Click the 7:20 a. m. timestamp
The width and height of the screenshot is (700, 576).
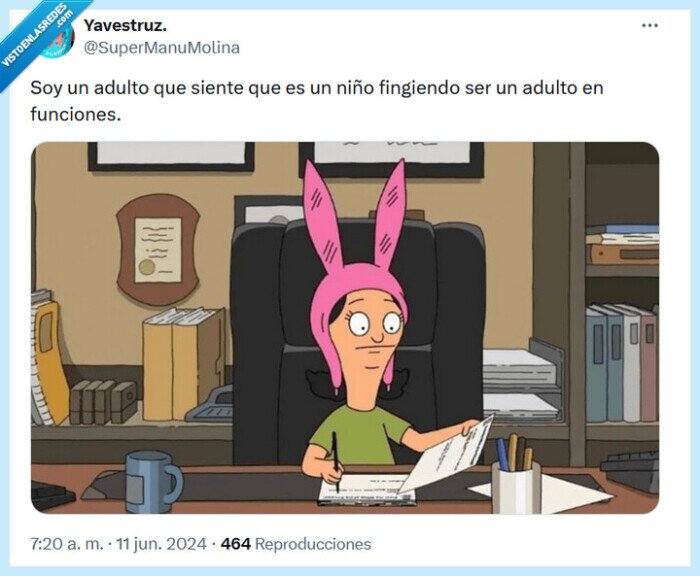pos(67,544)
